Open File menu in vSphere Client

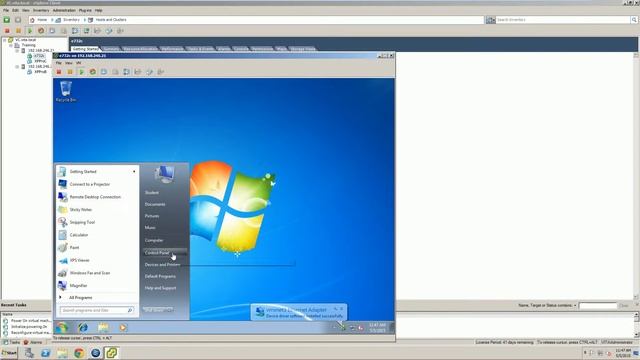[6, 10]
